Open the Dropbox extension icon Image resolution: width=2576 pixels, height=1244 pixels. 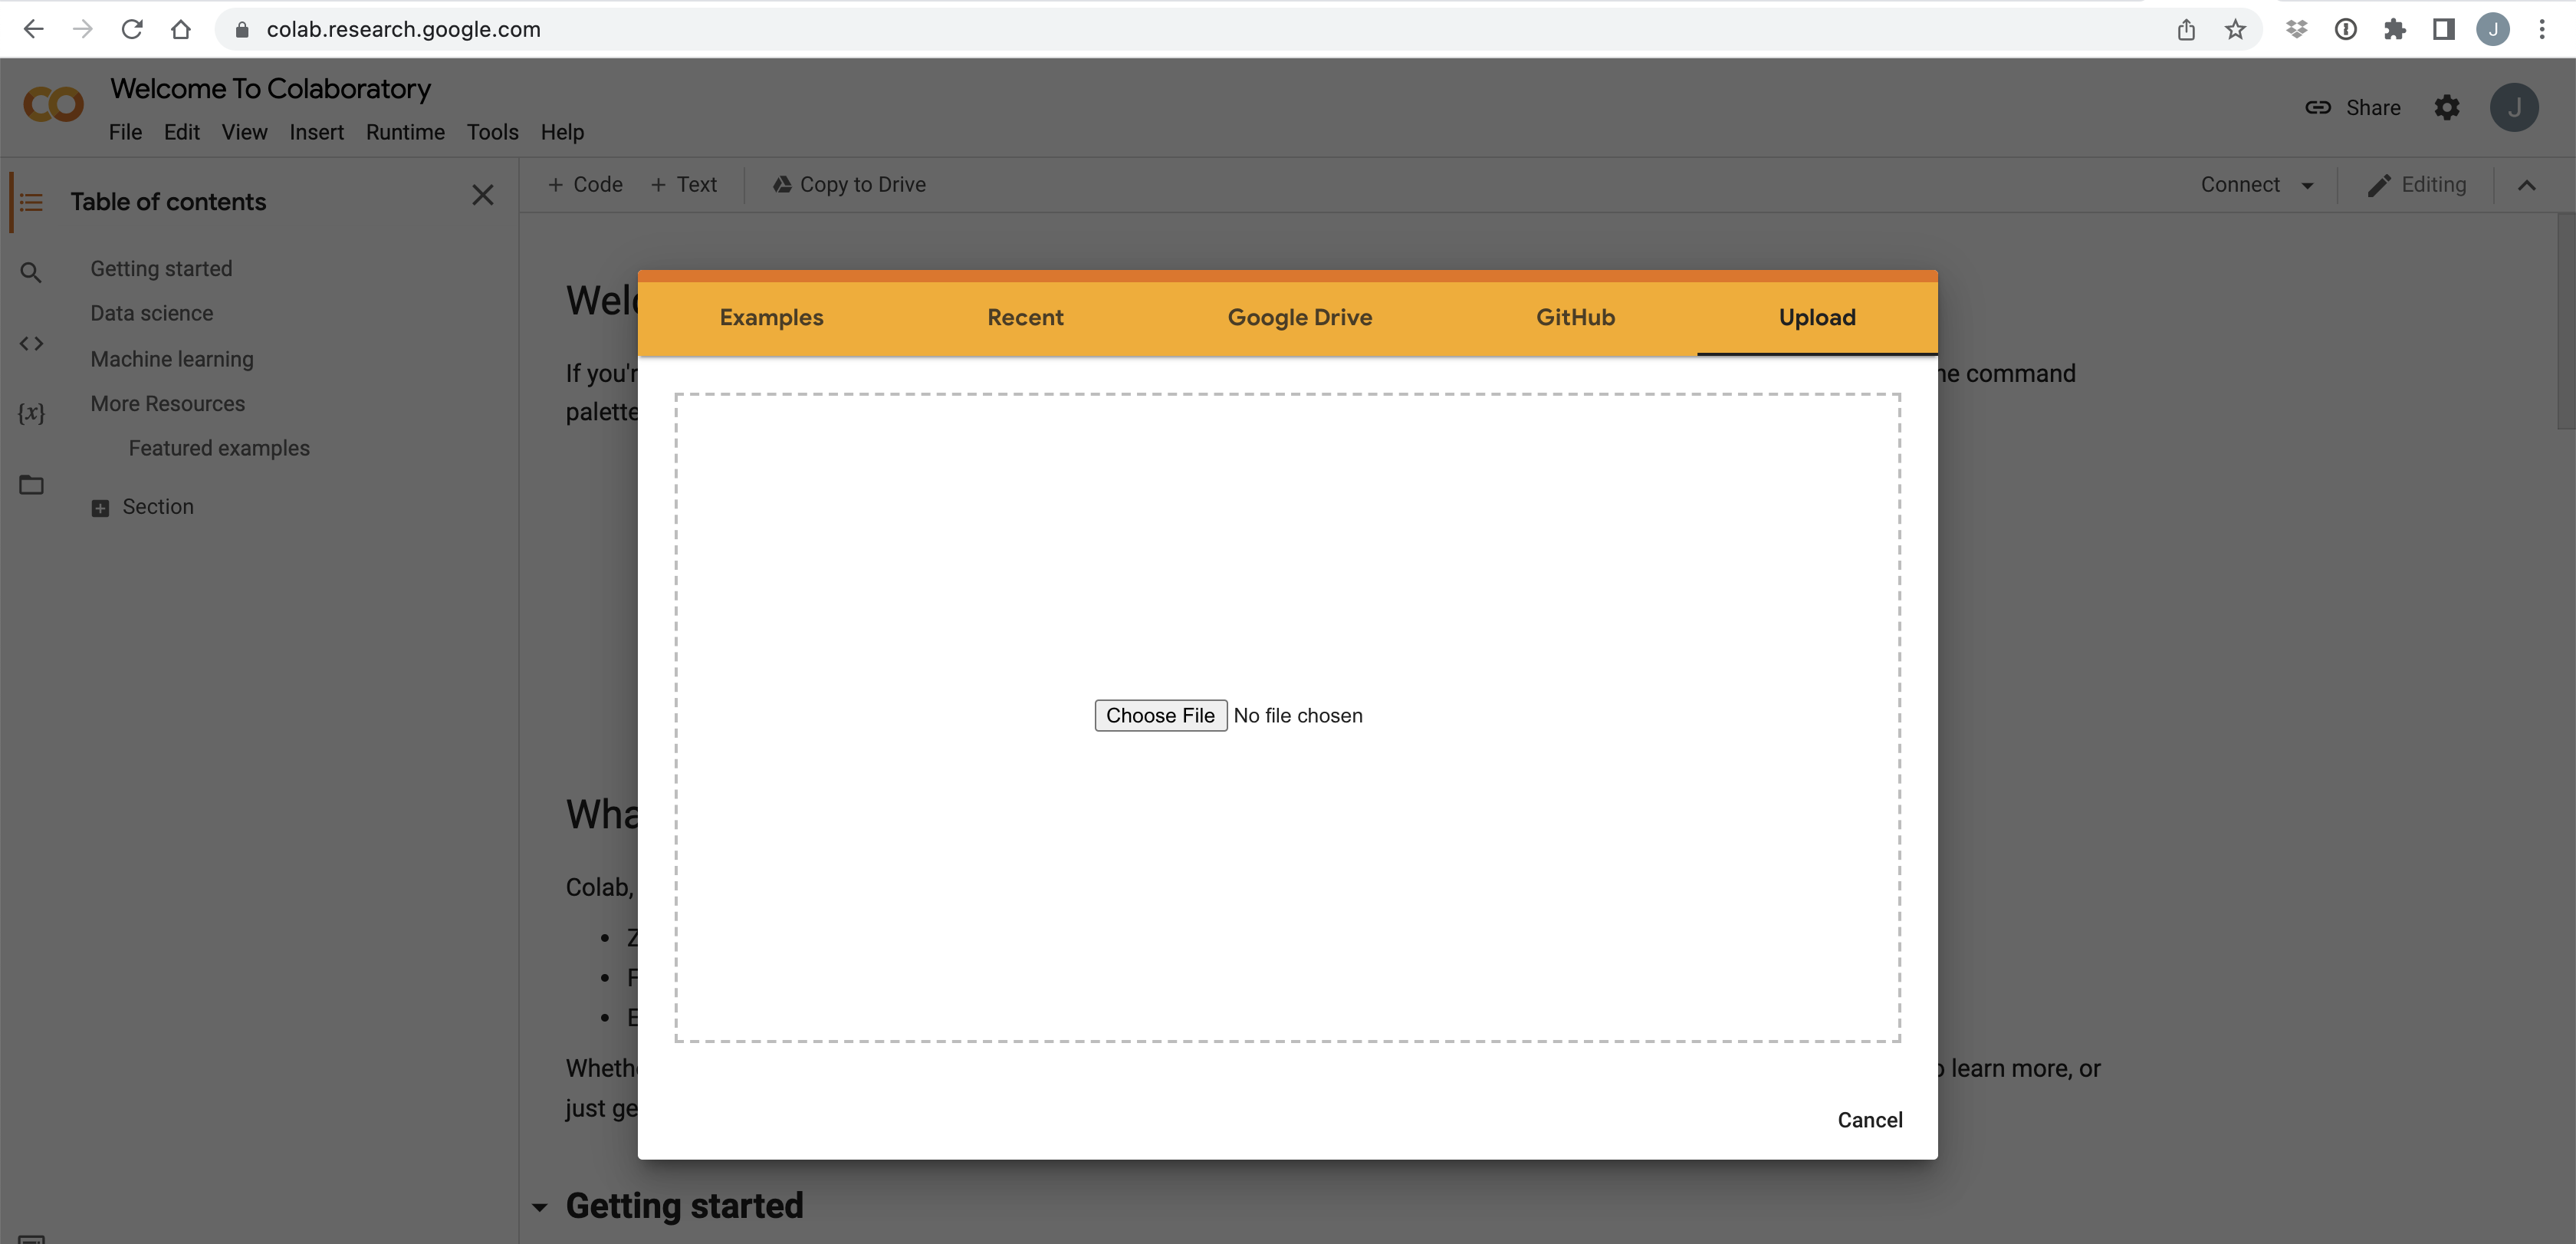pos(2297,29)
